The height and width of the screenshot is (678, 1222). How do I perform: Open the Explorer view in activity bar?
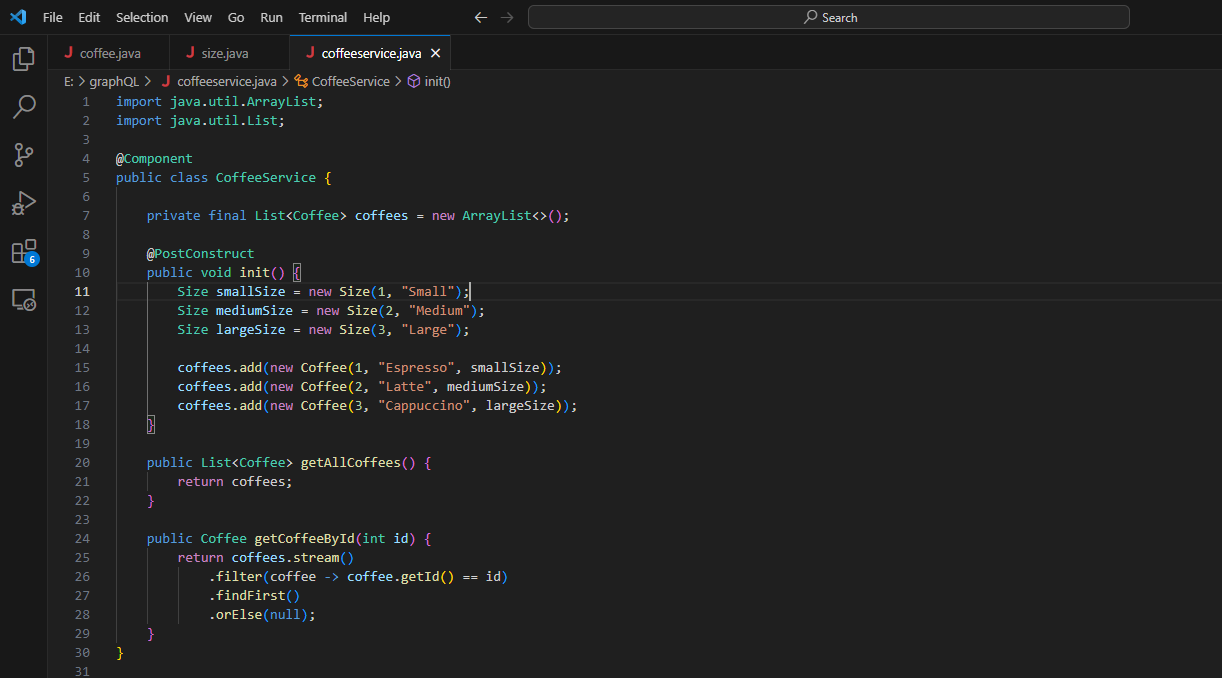click(x=24, y=59)
